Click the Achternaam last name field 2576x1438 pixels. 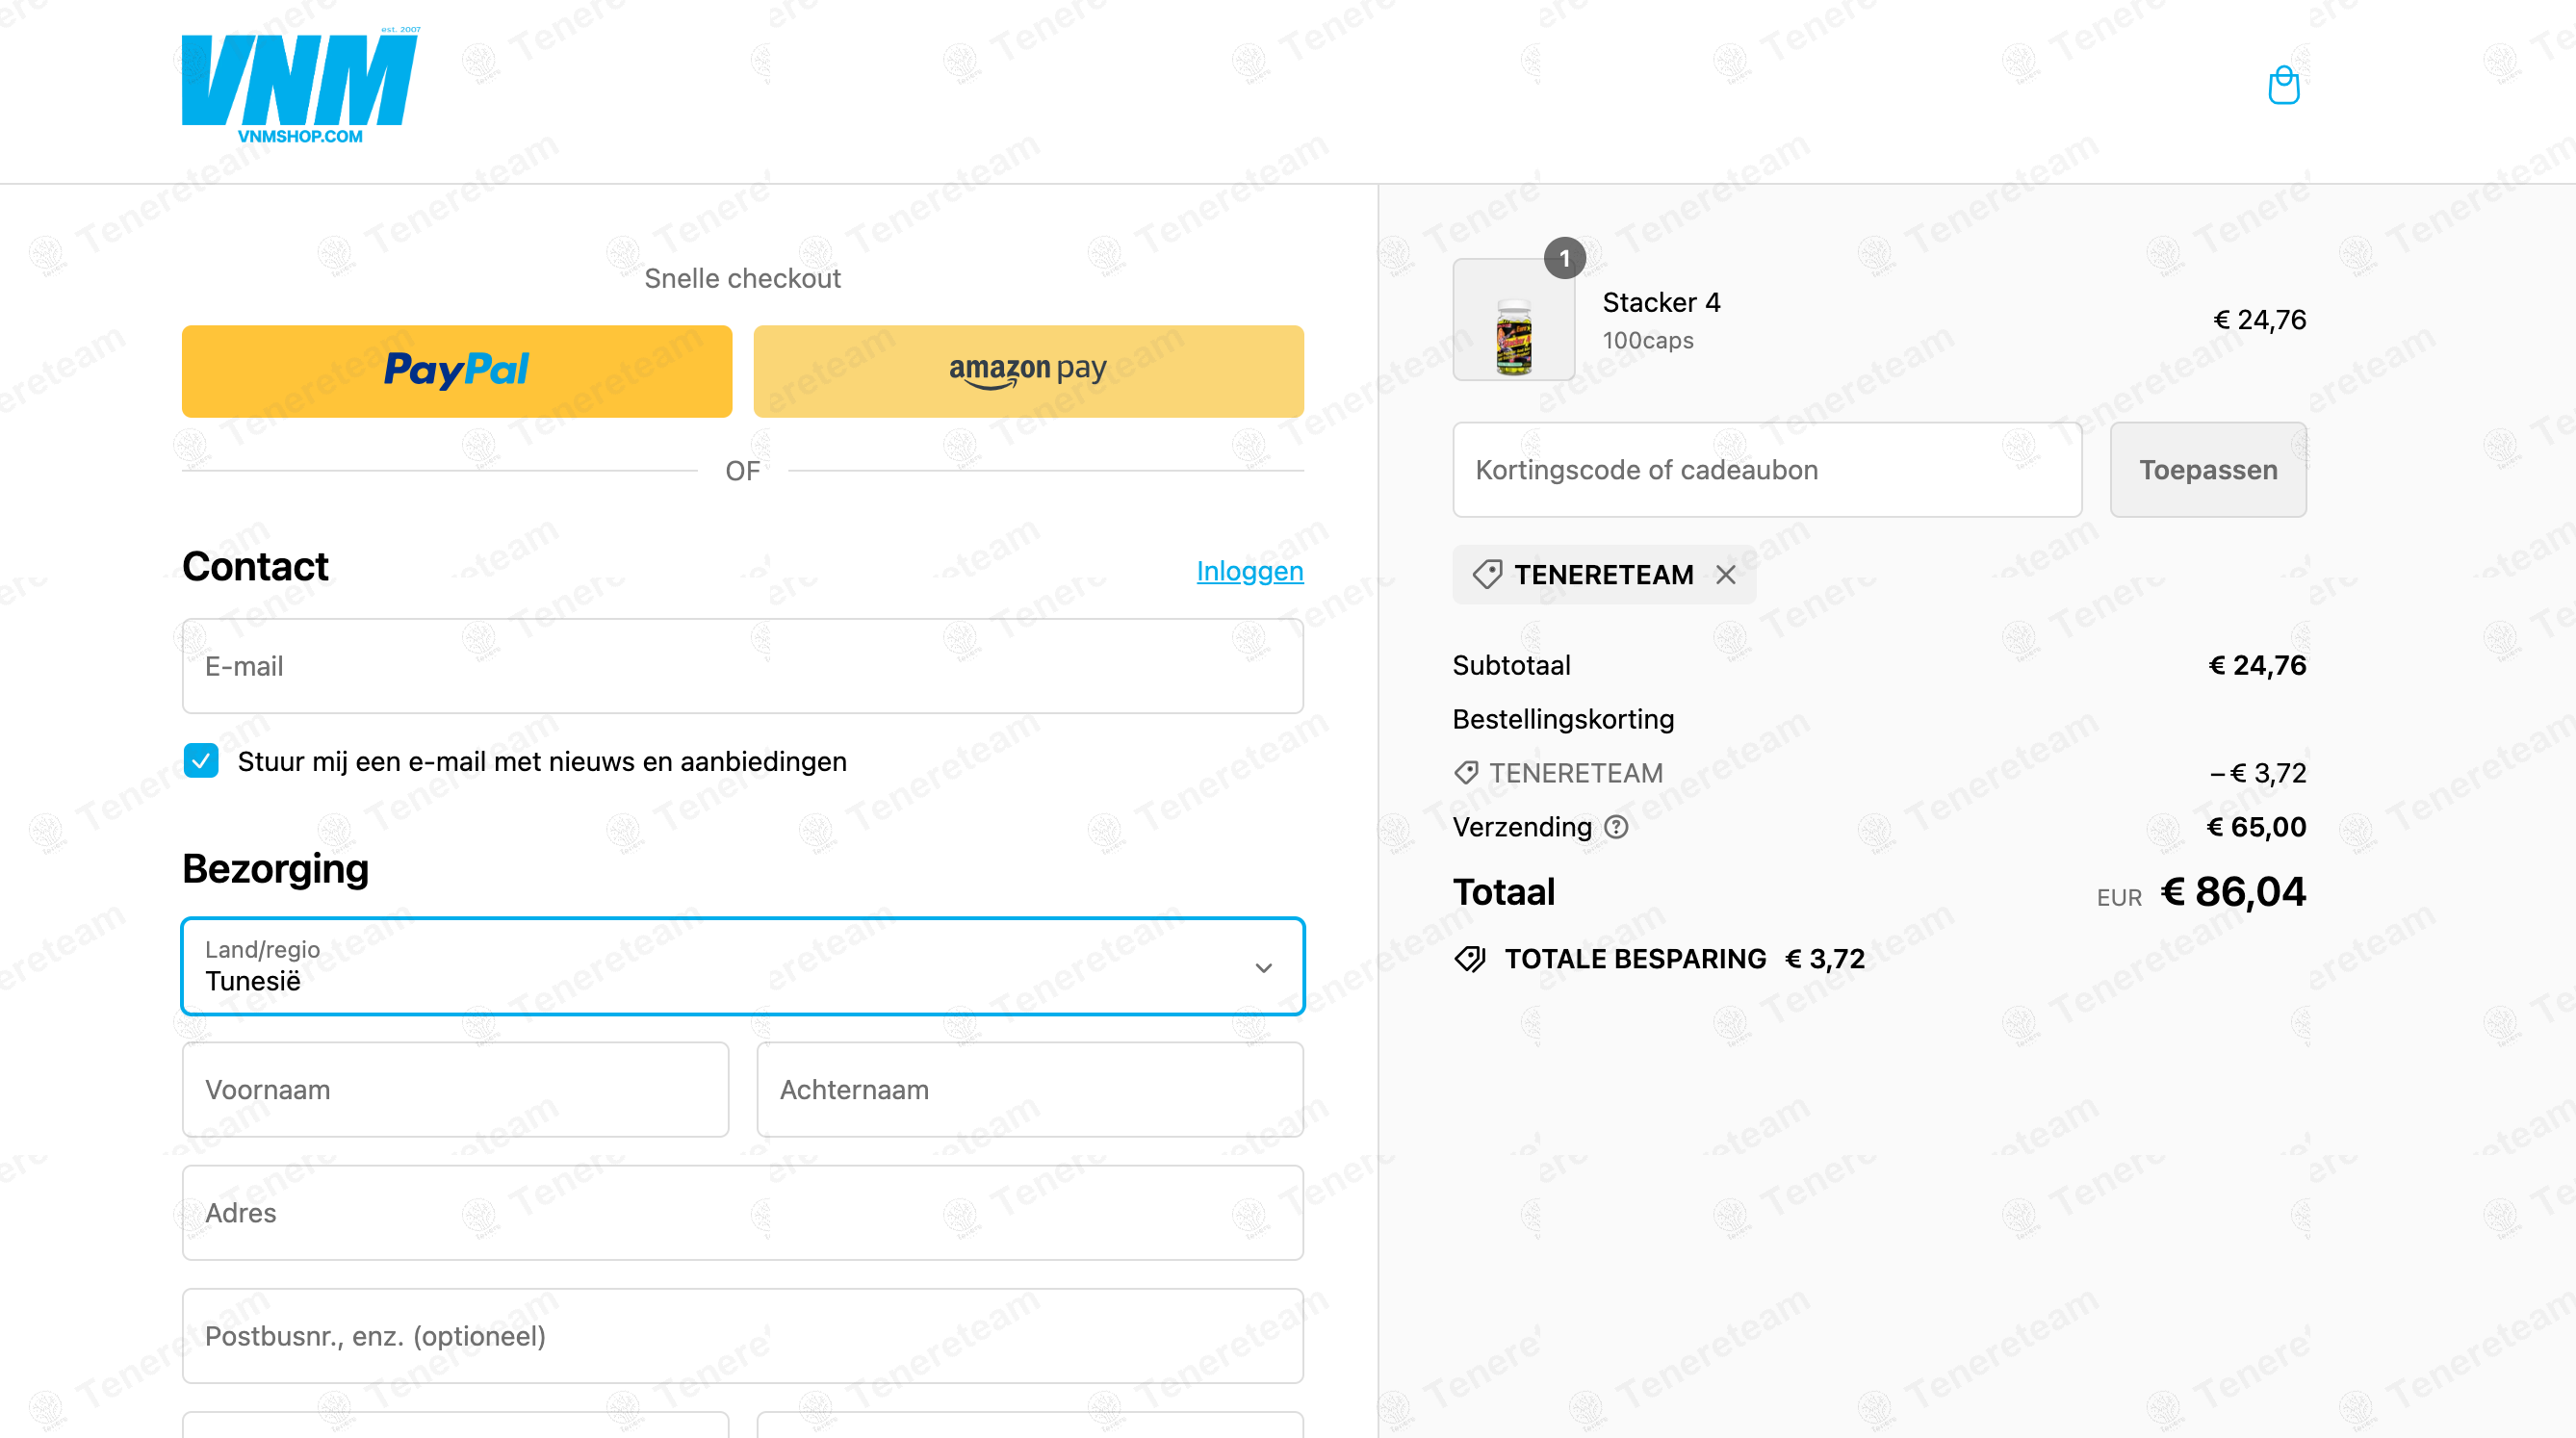[1030, 1089]
